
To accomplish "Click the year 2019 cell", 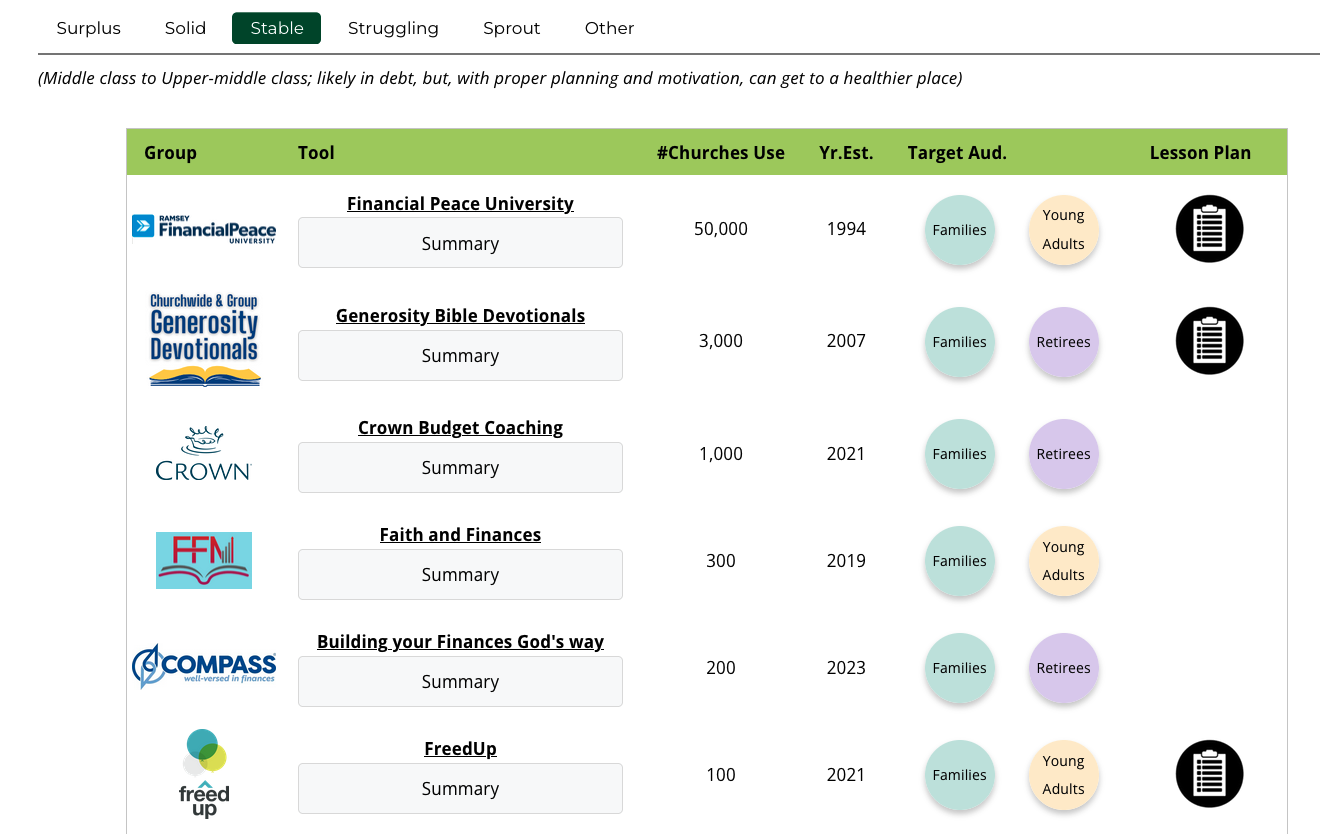I will (x=846, y=561).
